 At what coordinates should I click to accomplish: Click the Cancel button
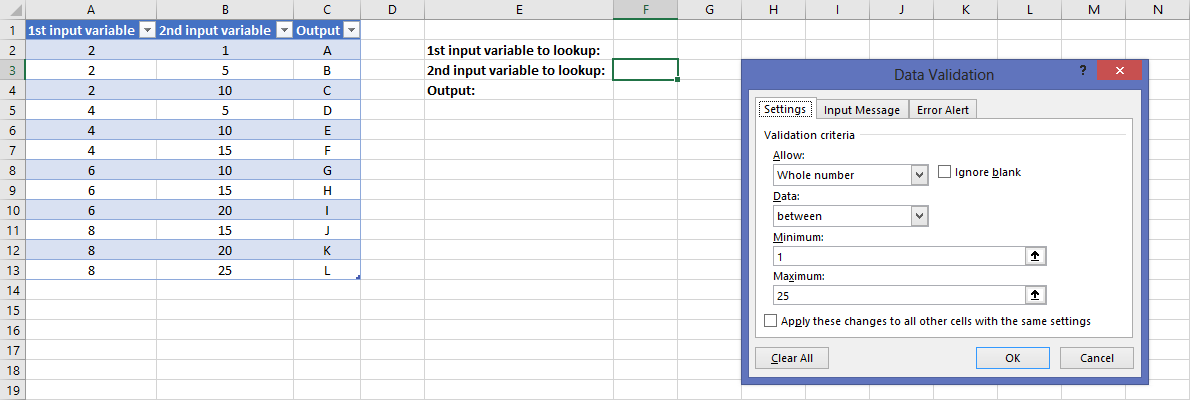(x=1097, y=358)
